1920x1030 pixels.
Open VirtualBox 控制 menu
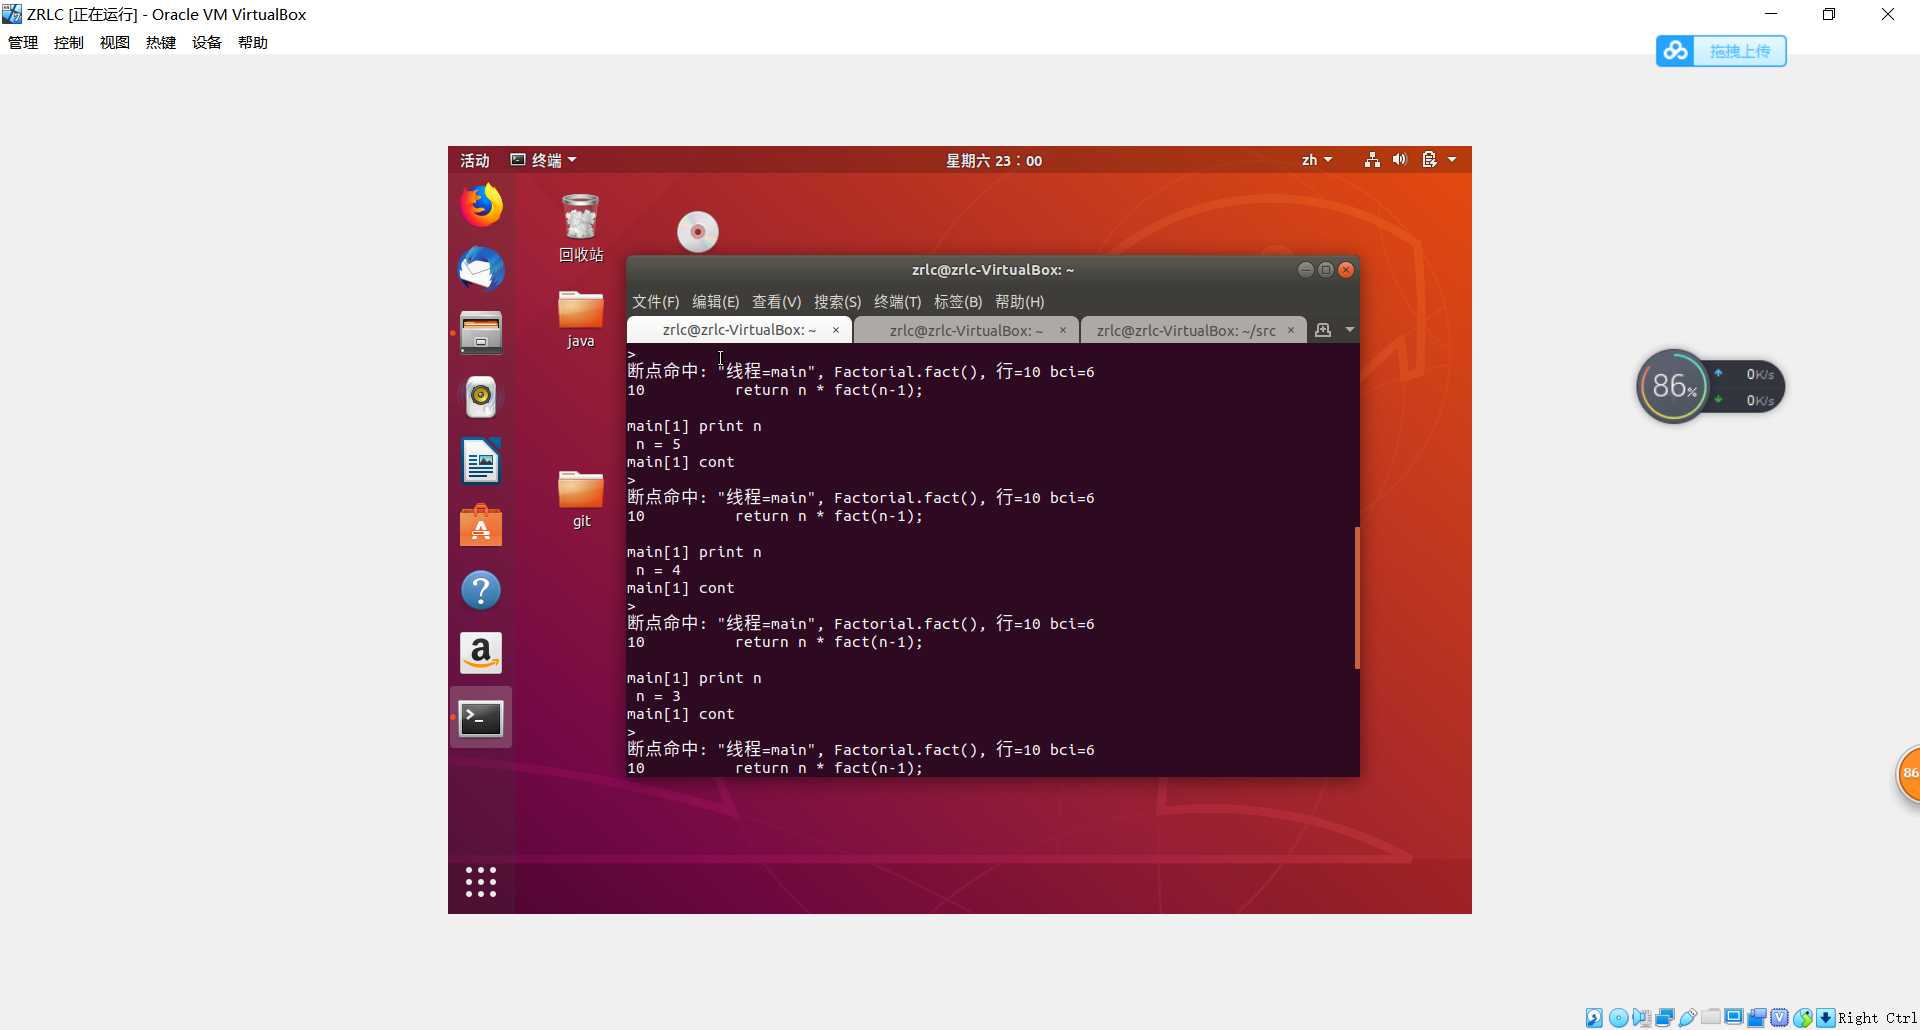point(69,42)
